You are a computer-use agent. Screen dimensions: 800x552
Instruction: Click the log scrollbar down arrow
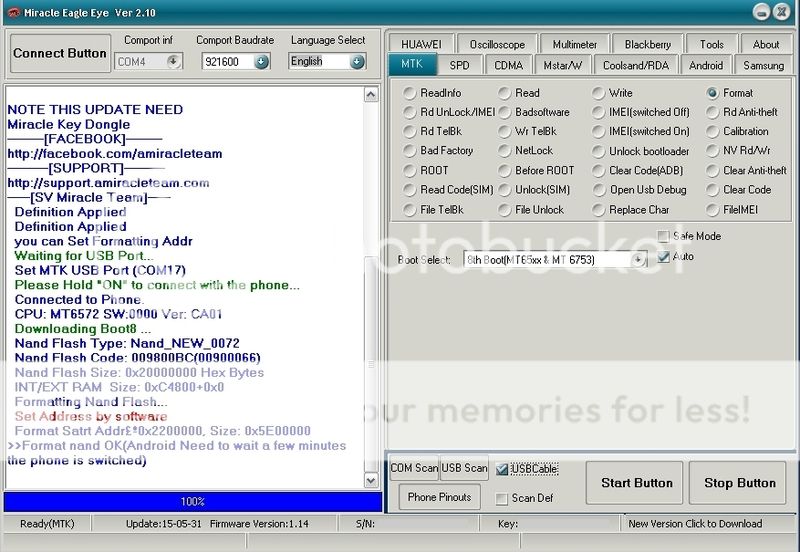(x=371, y=480)
